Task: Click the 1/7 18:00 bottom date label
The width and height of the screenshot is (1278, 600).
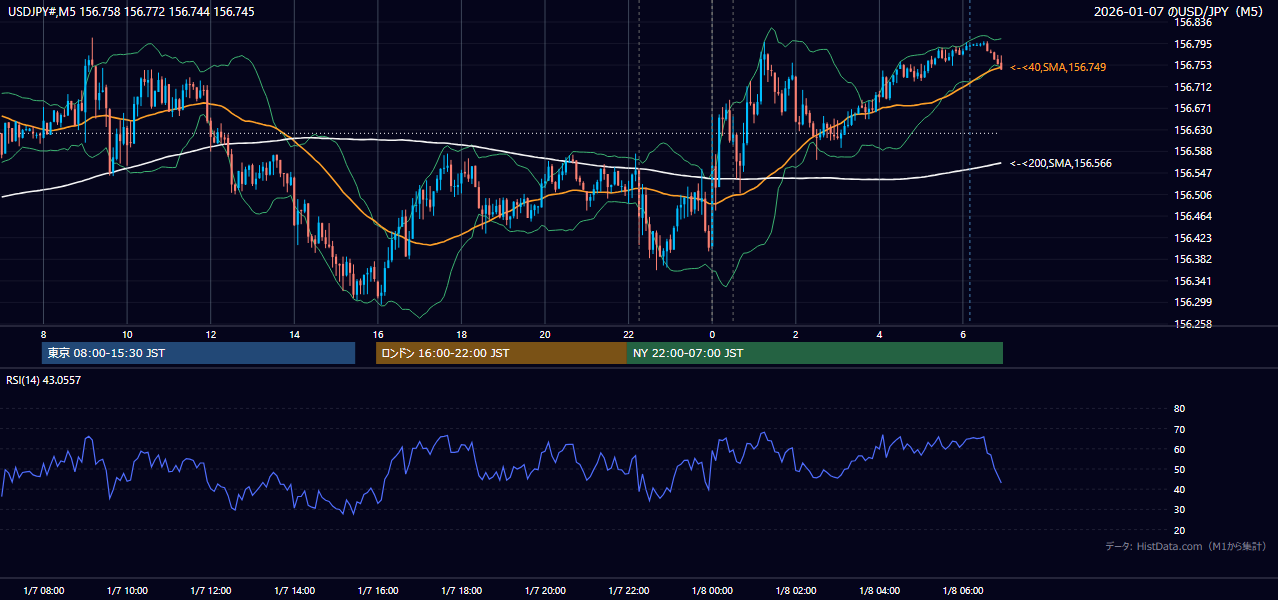Action: pos(461,590)
